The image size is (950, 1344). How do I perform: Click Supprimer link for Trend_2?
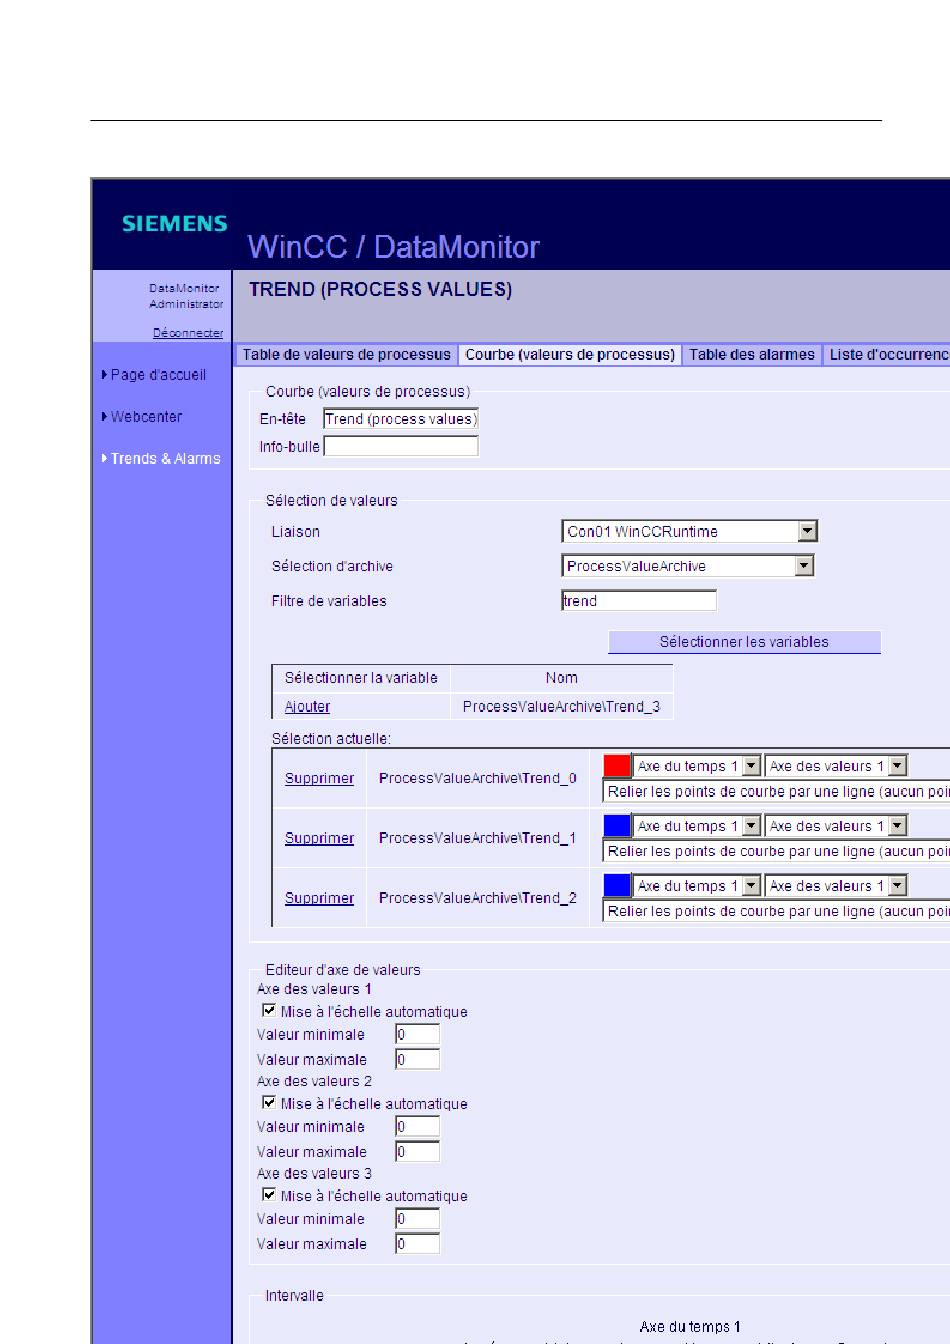319,899
